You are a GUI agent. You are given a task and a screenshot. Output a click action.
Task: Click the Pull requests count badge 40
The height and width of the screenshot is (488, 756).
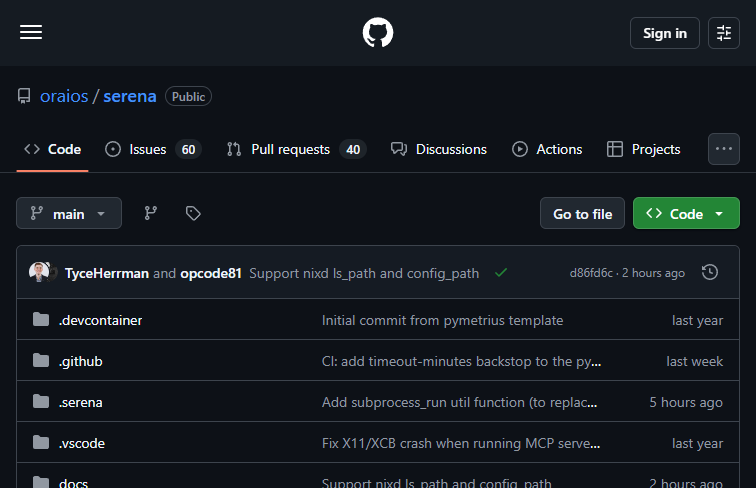point(353,149)
